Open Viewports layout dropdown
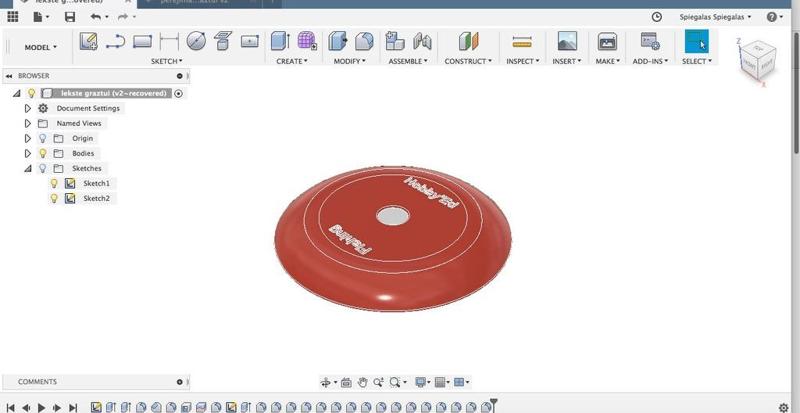The image size is (800, 413). (x=461, y=382)
